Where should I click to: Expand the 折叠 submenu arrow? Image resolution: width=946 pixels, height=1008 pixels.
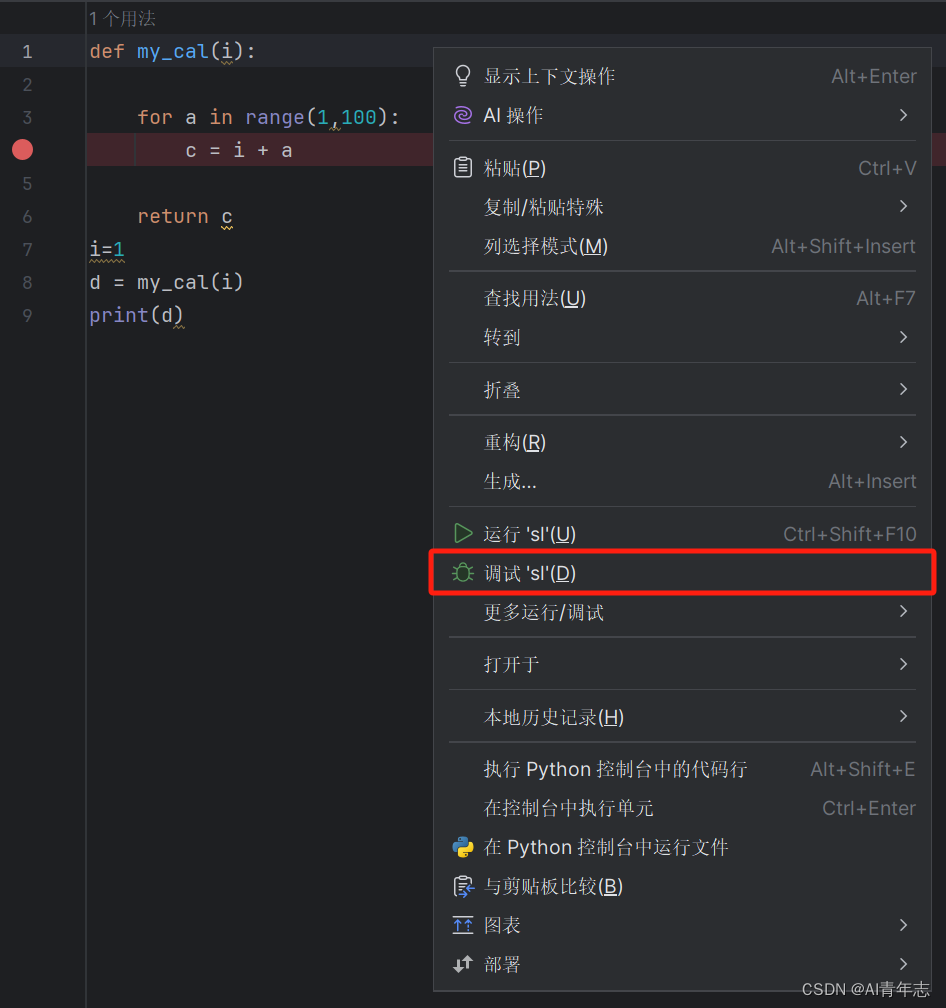click(x=904, y=390)
